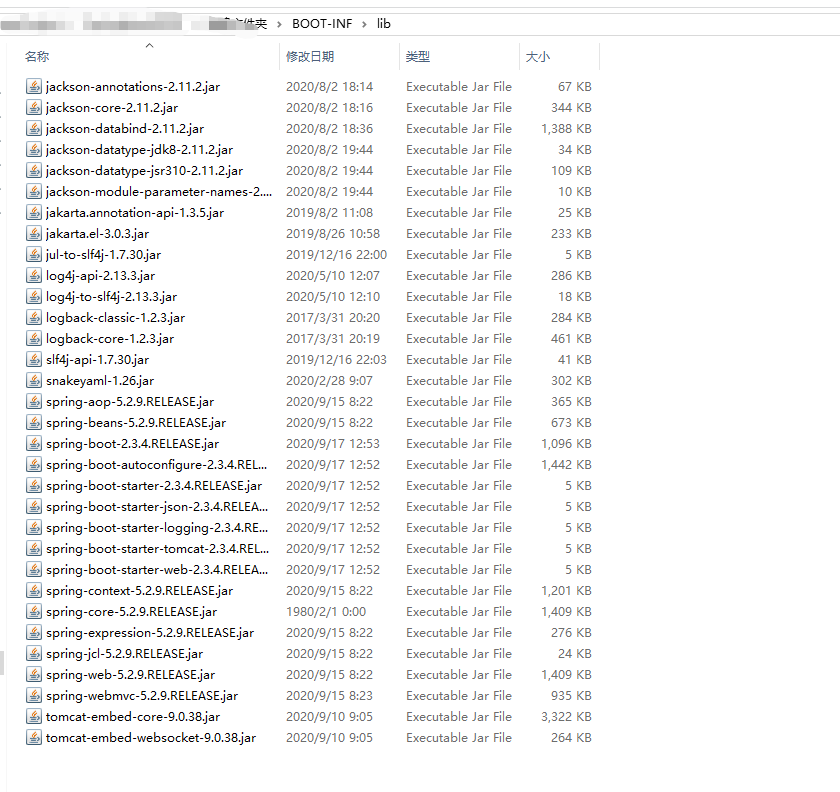Select file spring-boot-starter-logging-2.3.4.RE...
840x792 pixels.
[x=157, y=527]
